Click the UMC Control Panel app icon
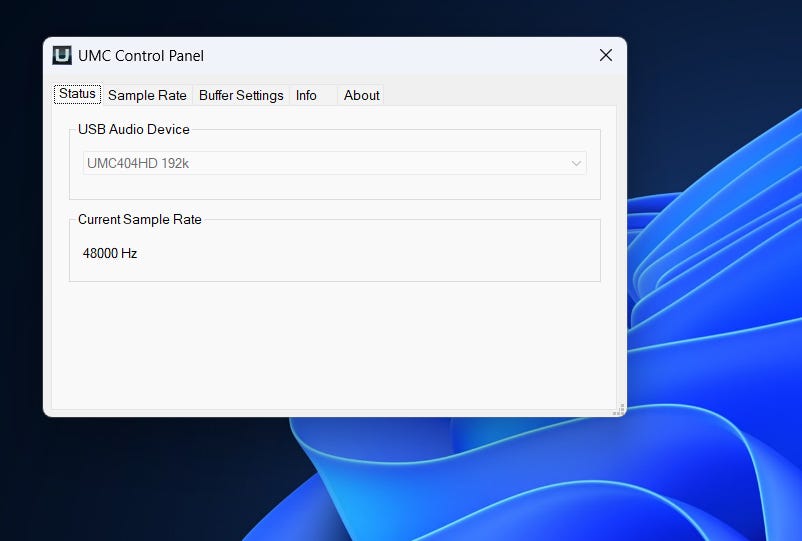The width and height of the screenshot is (802, 541). [x=62, y=55]
